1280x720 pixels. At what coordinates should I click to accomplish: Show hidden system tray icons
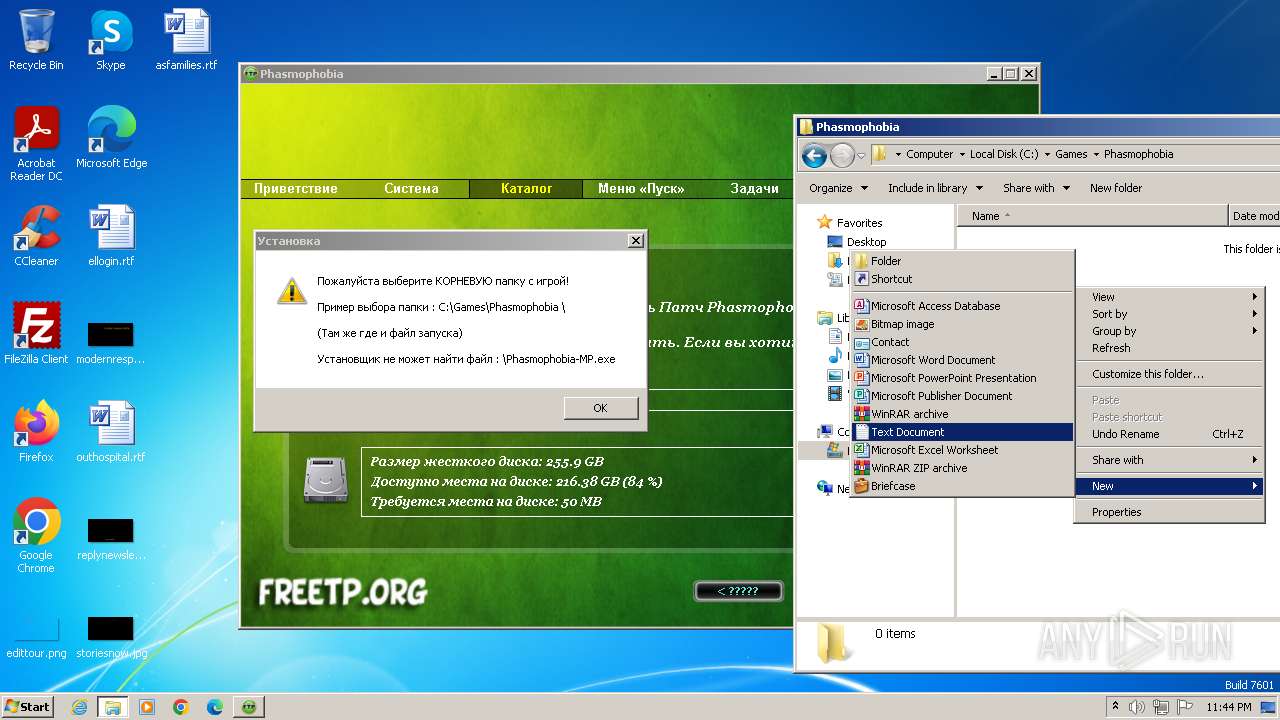pos(1114,707)
